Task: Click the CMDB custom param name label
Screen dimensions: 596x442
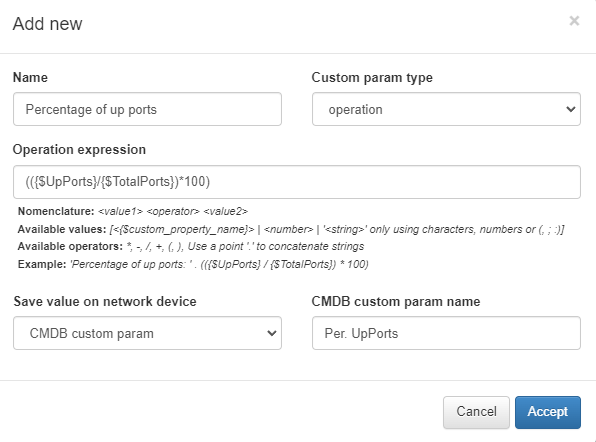Action: click(396, 301)
